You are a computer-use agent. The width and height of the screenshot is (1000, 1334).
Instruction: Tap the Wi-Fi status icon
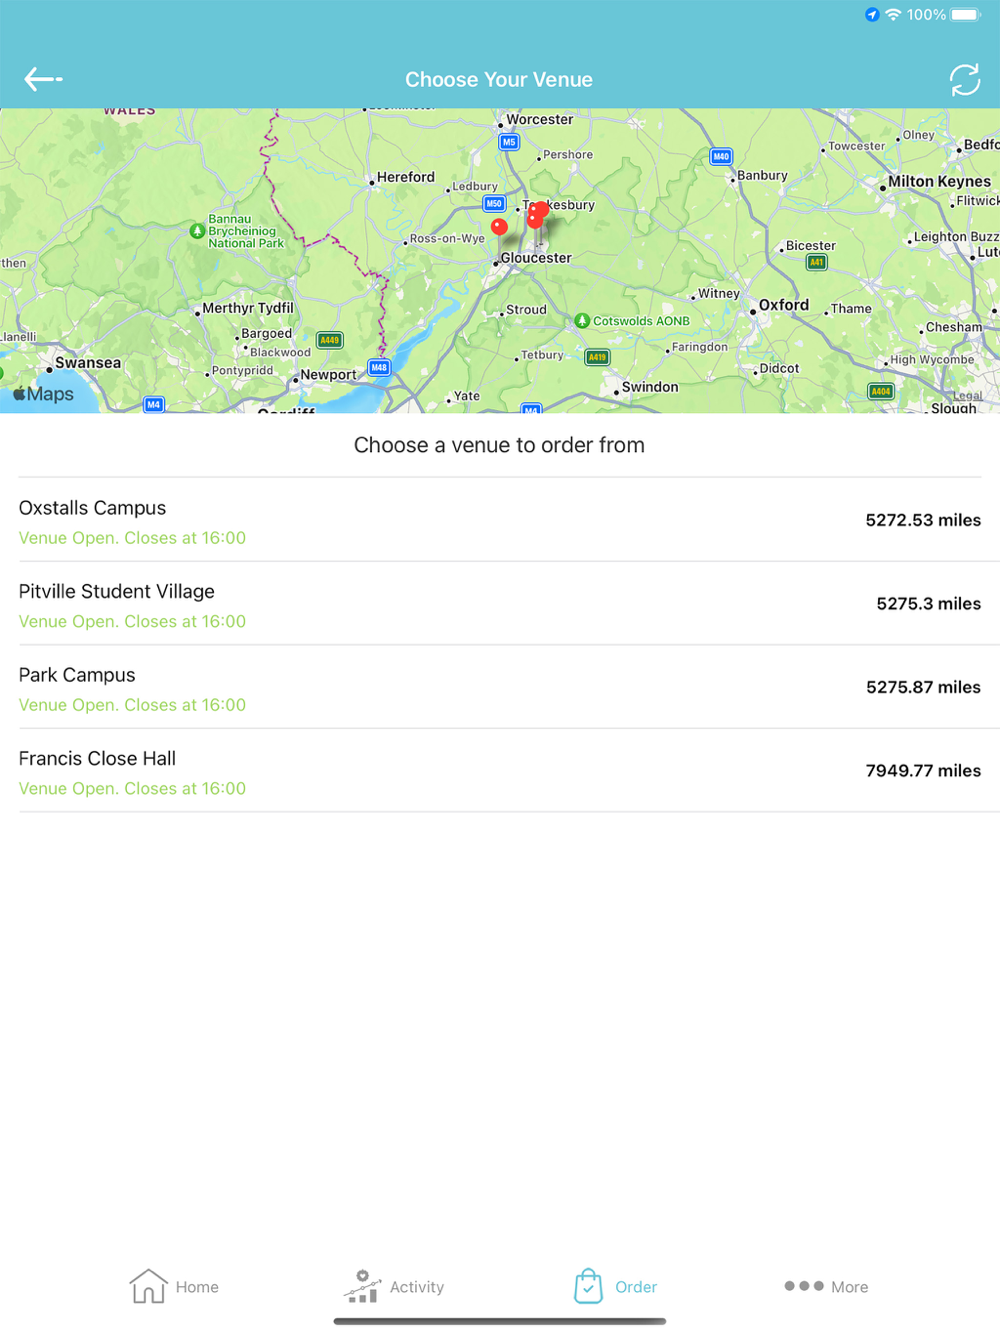point(893,15)
